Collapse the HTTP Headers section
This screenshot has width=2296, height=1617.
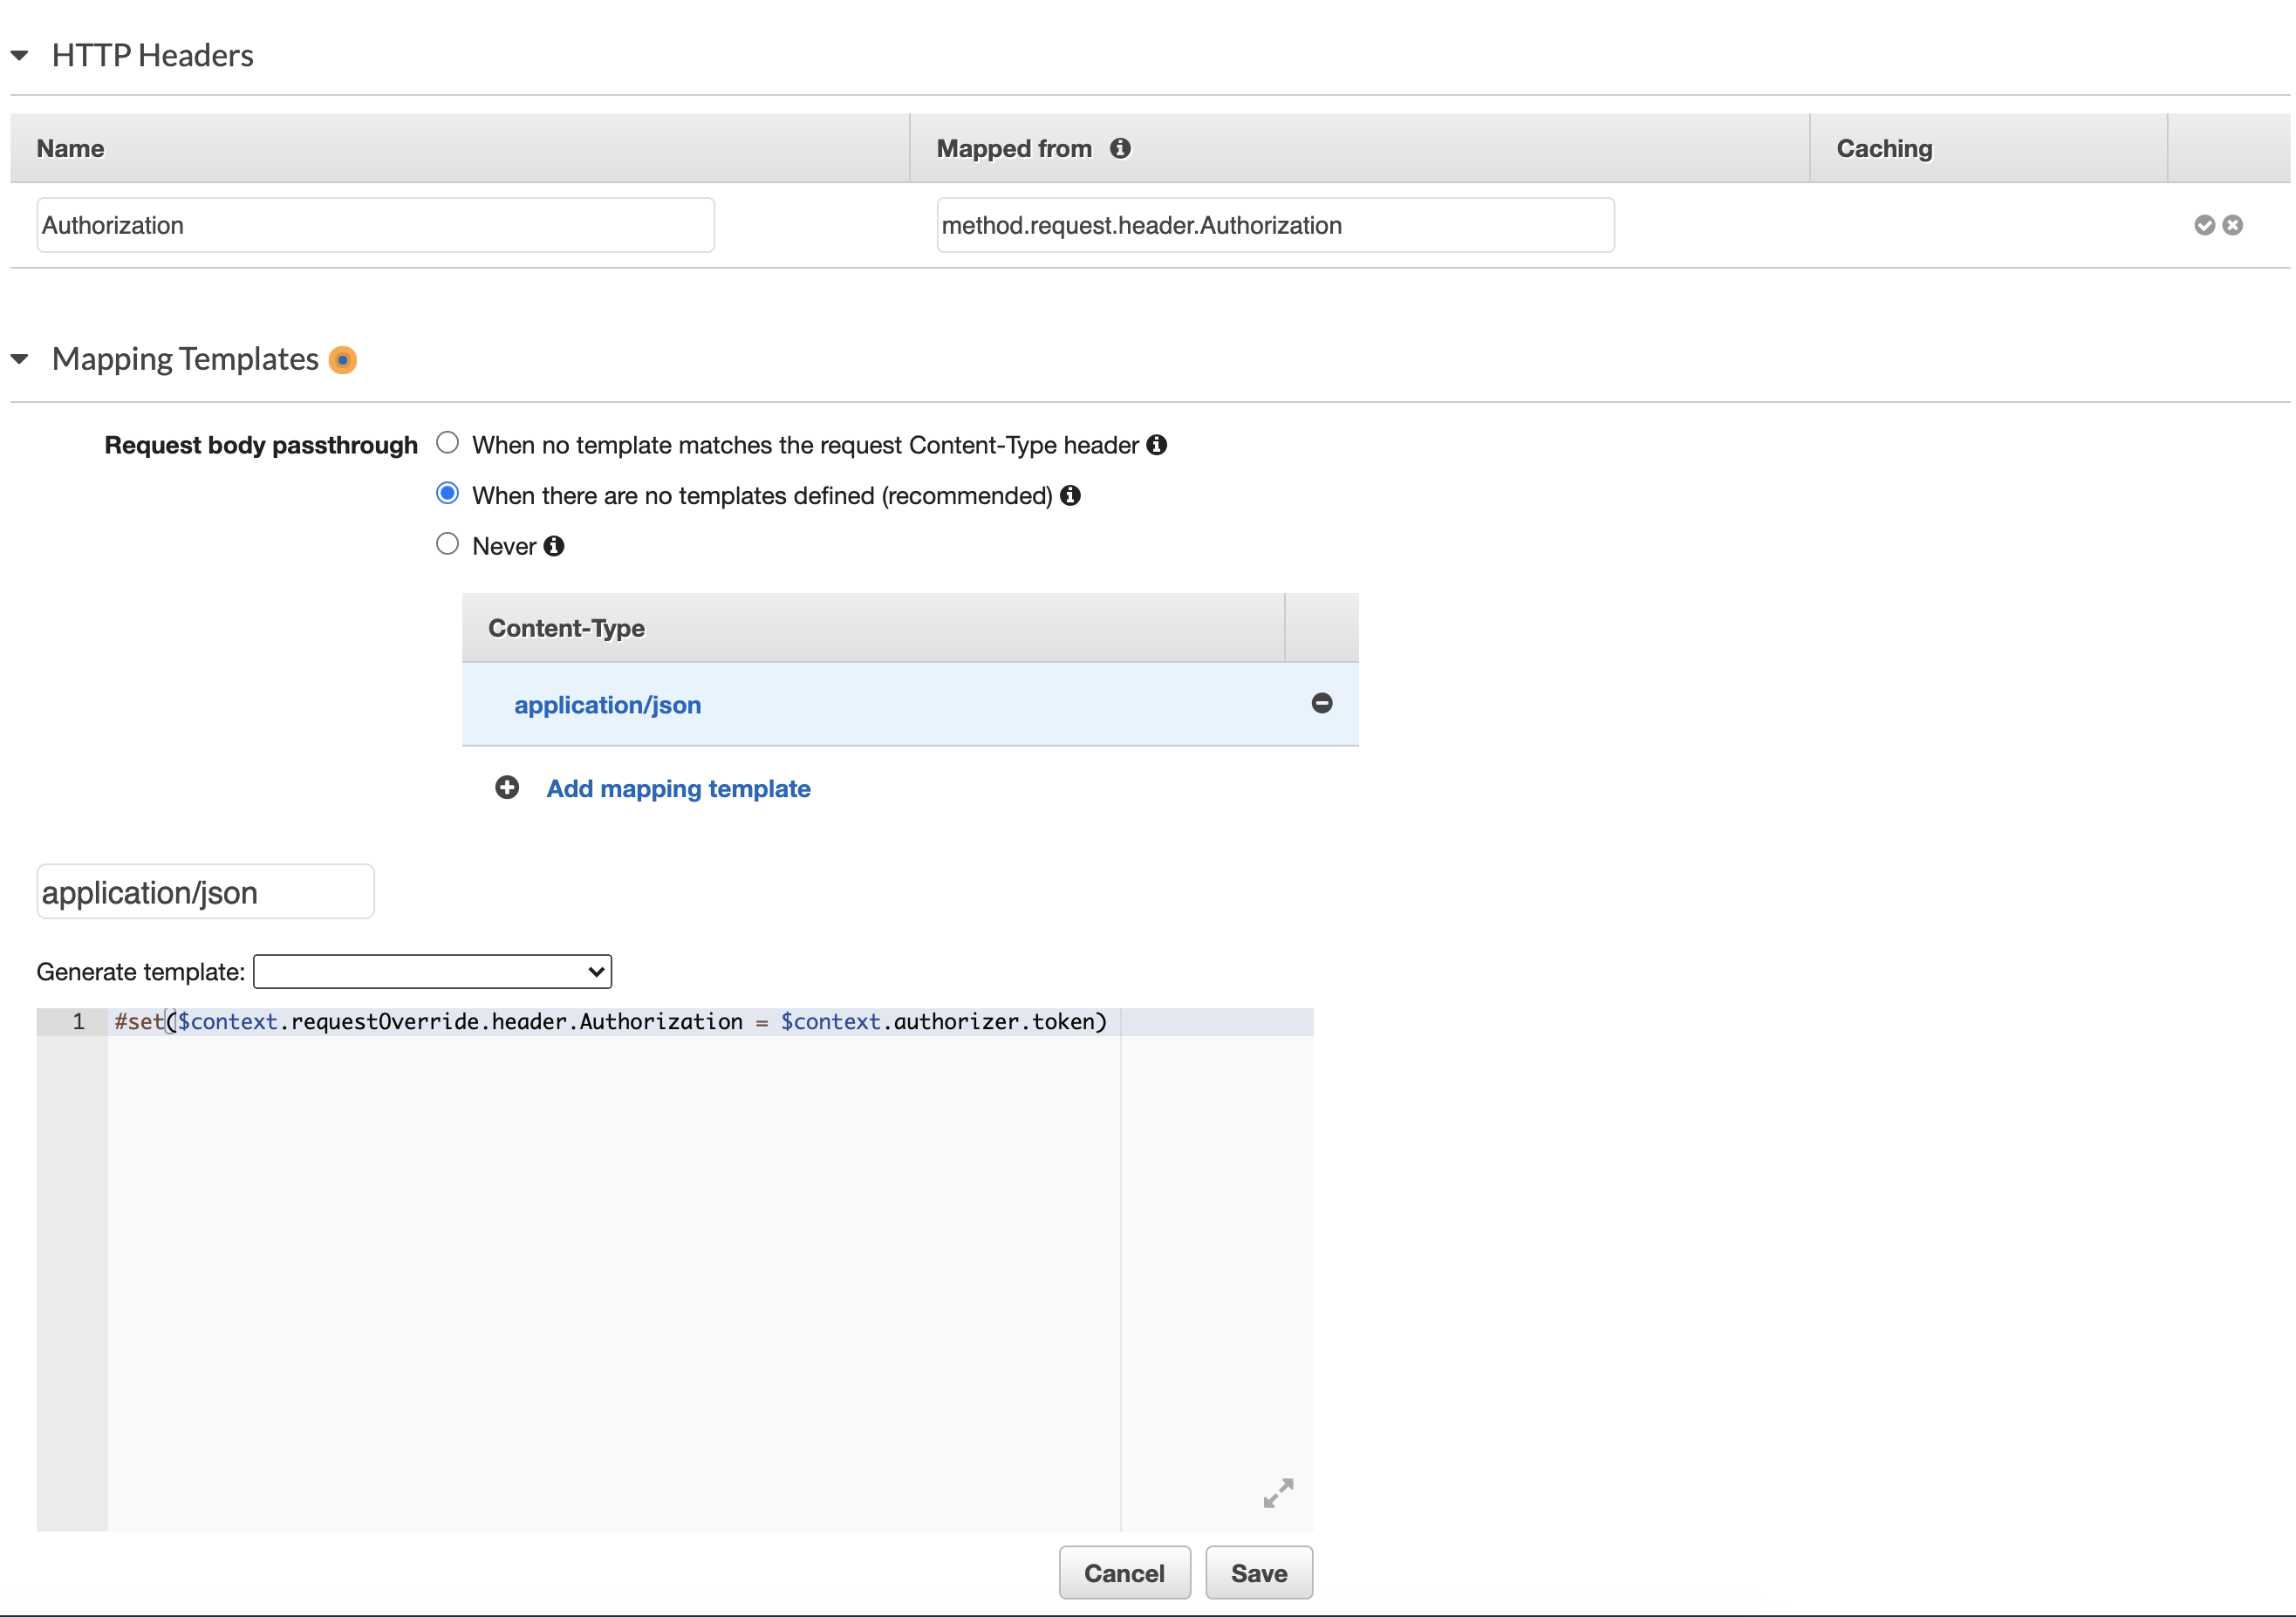tap(20, 55)
